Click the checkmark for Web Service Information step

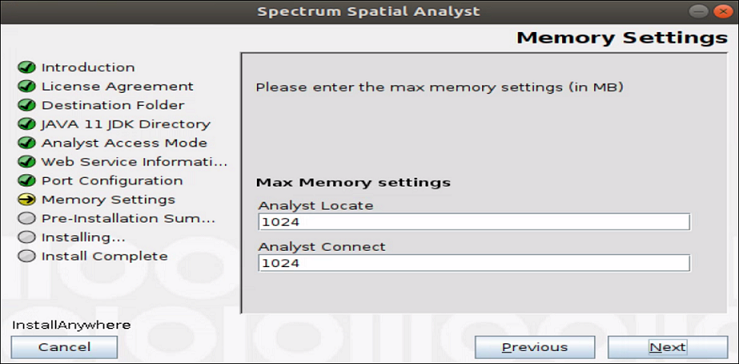(x=27, y=162)
